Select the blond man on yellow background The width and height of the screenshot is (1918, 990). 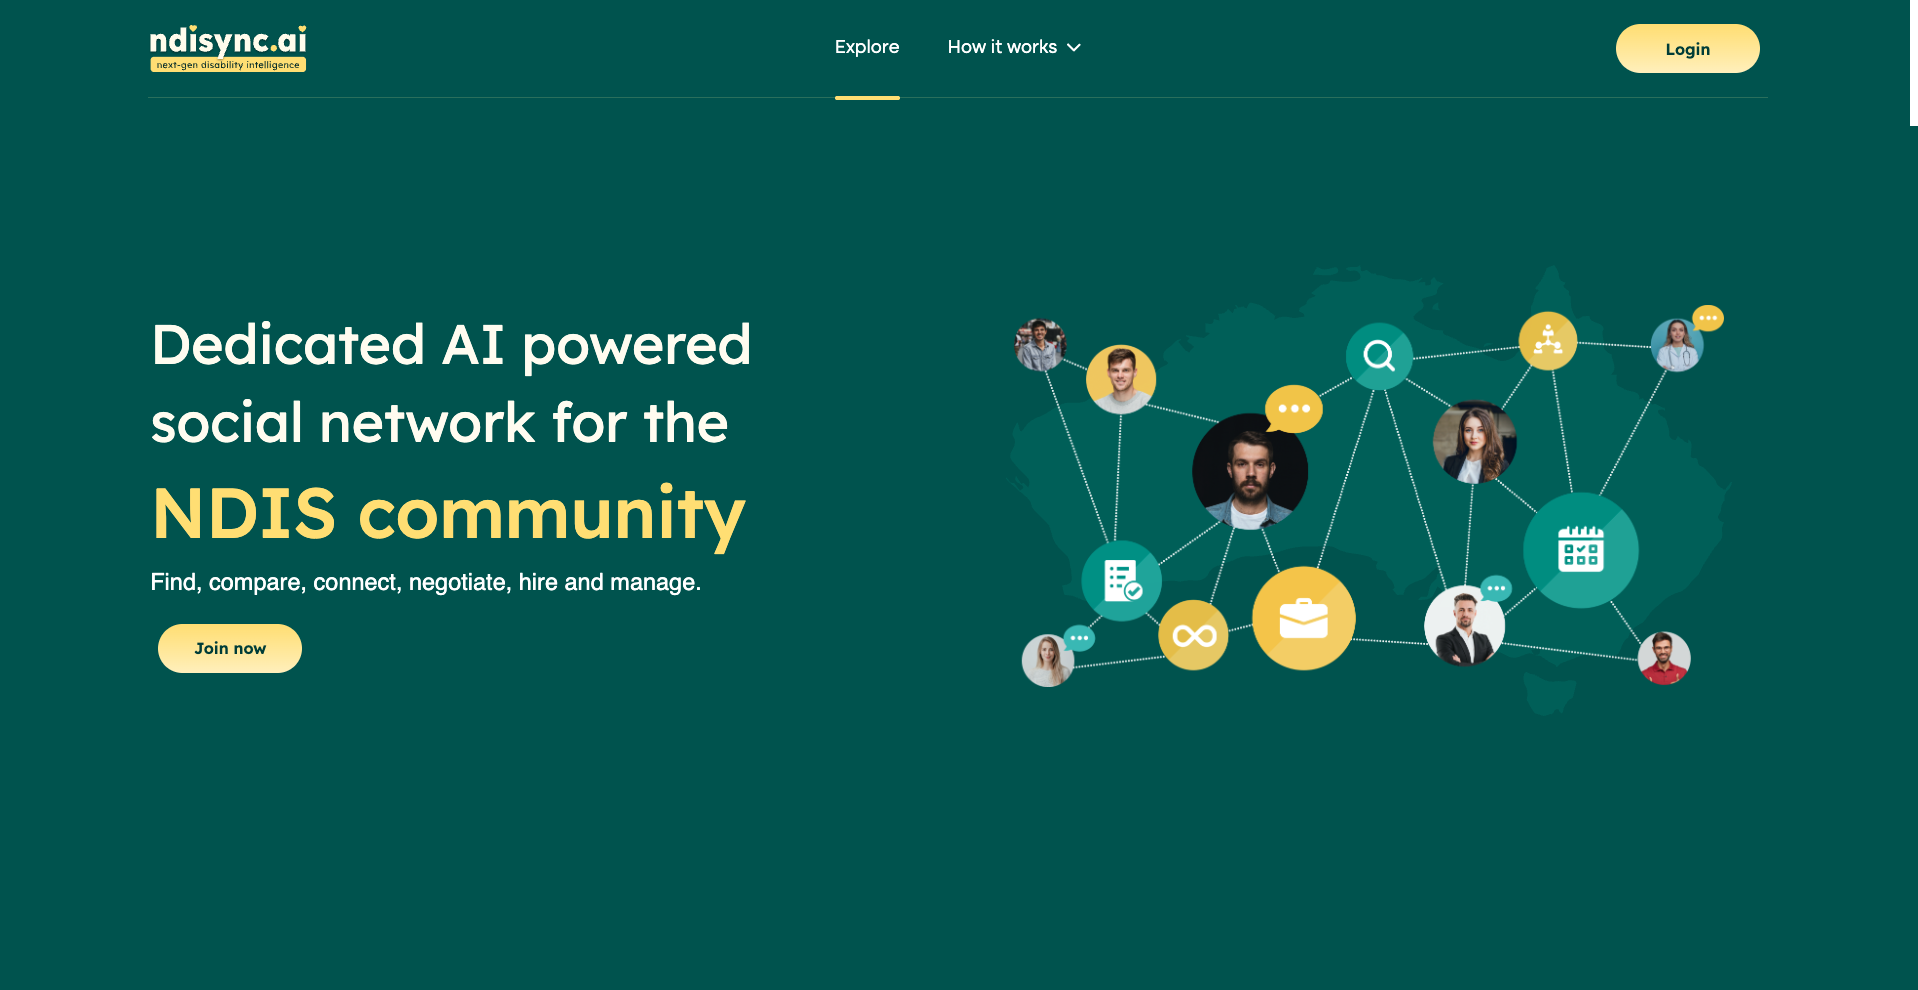pos(1121,379)
